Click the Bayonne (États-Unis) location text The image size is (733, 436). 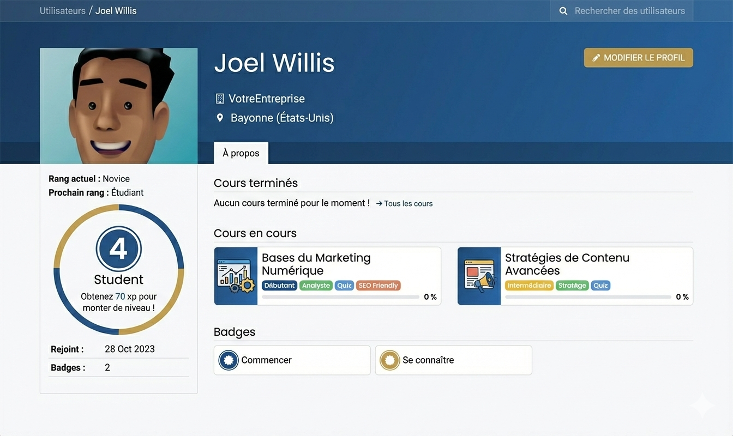(282, 118)
